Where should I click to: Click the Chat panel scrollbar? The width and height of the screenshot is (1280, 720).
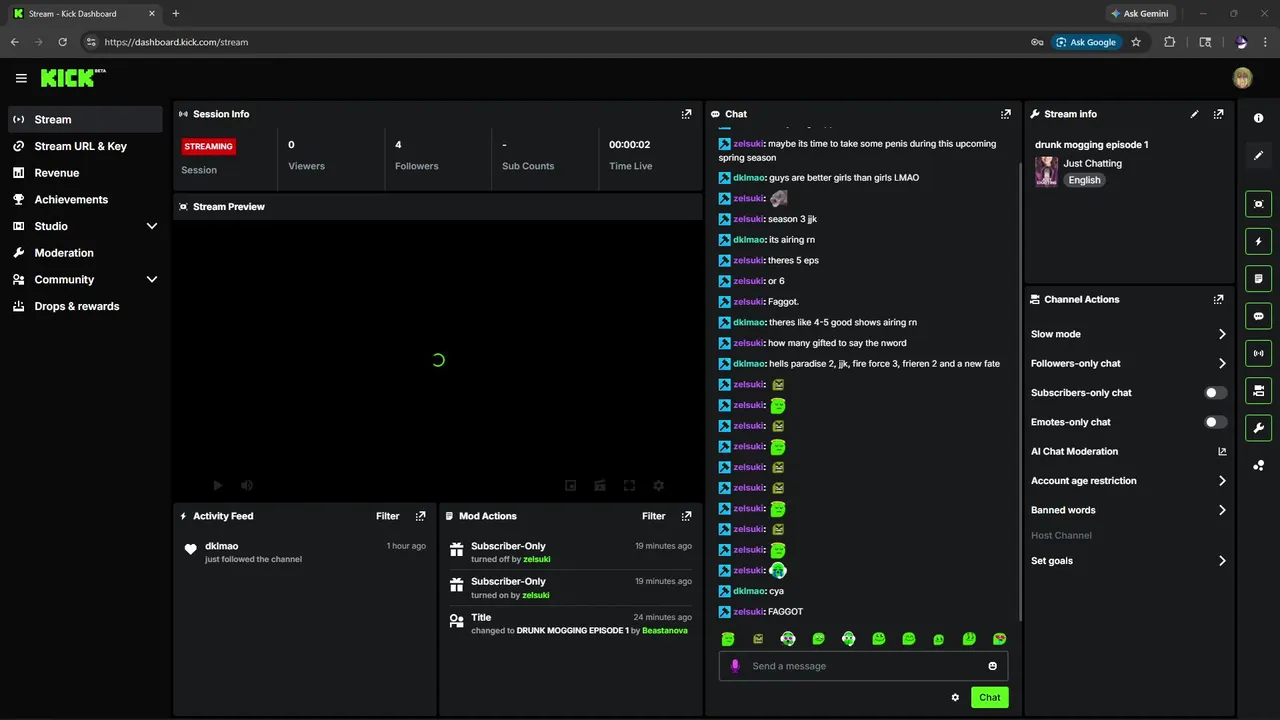point(1019,390)
